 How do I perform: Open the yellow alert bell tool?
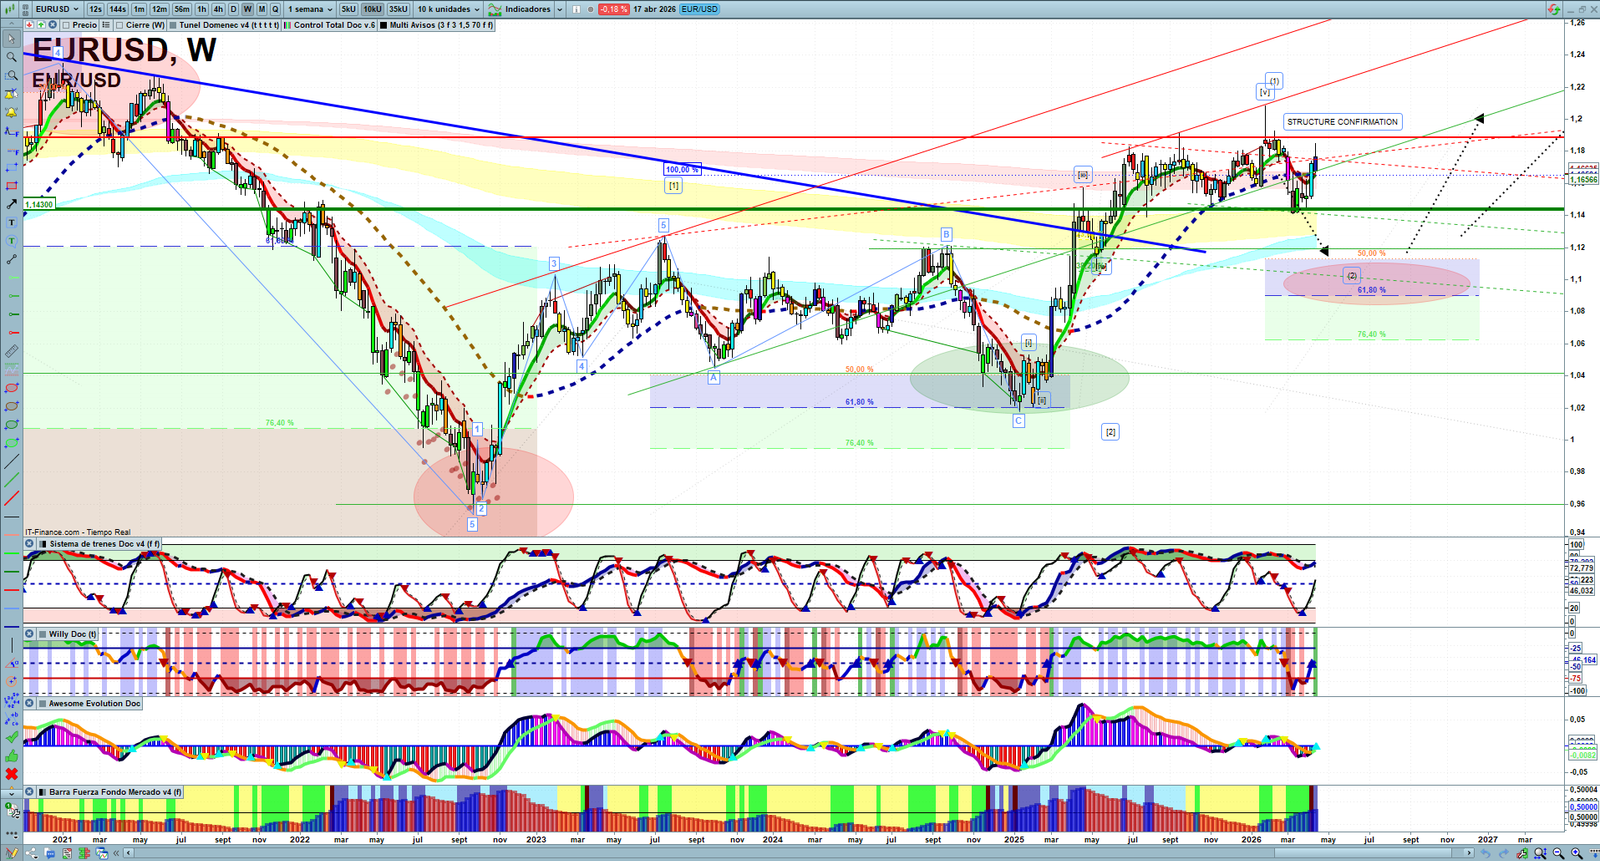(x=11, y=112)
